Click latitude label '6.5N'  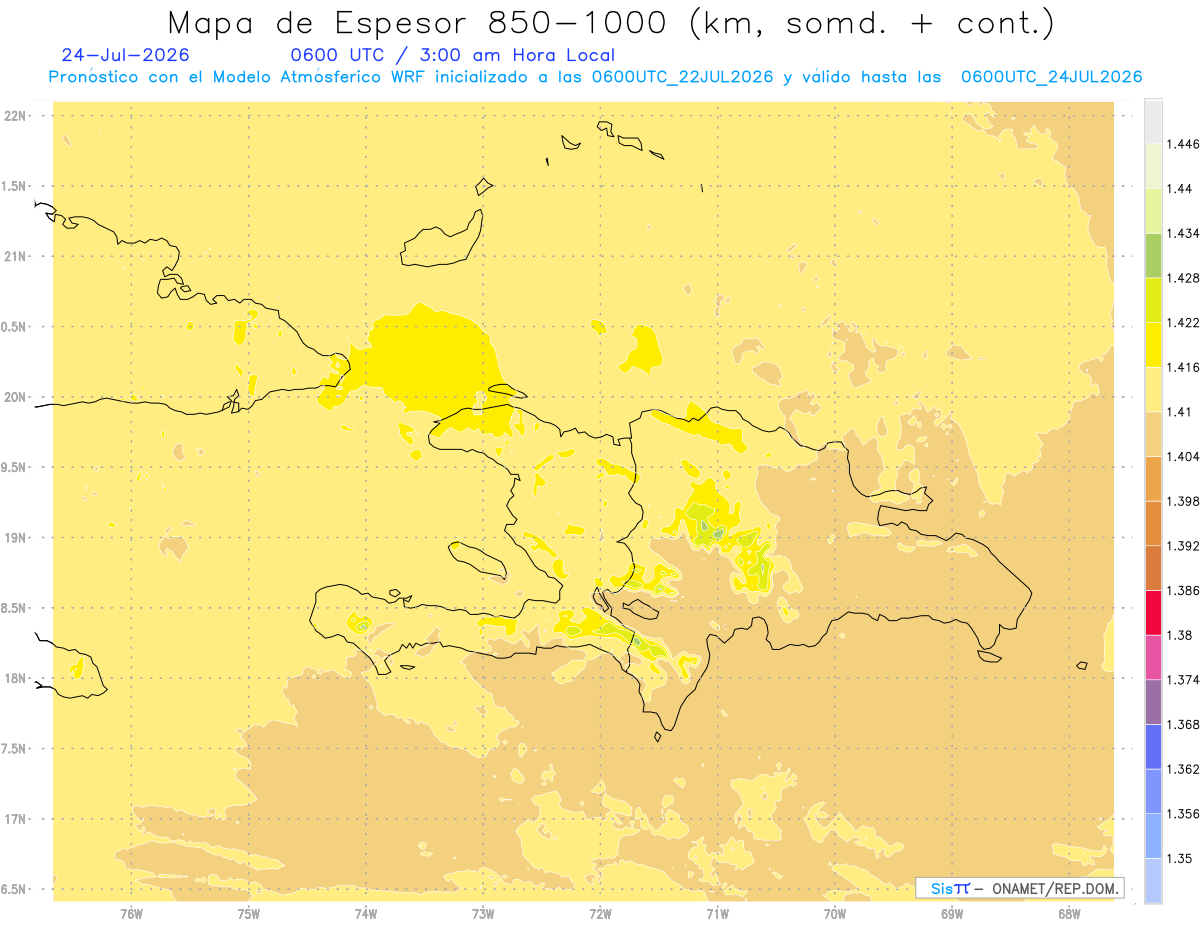coord(15,889)
